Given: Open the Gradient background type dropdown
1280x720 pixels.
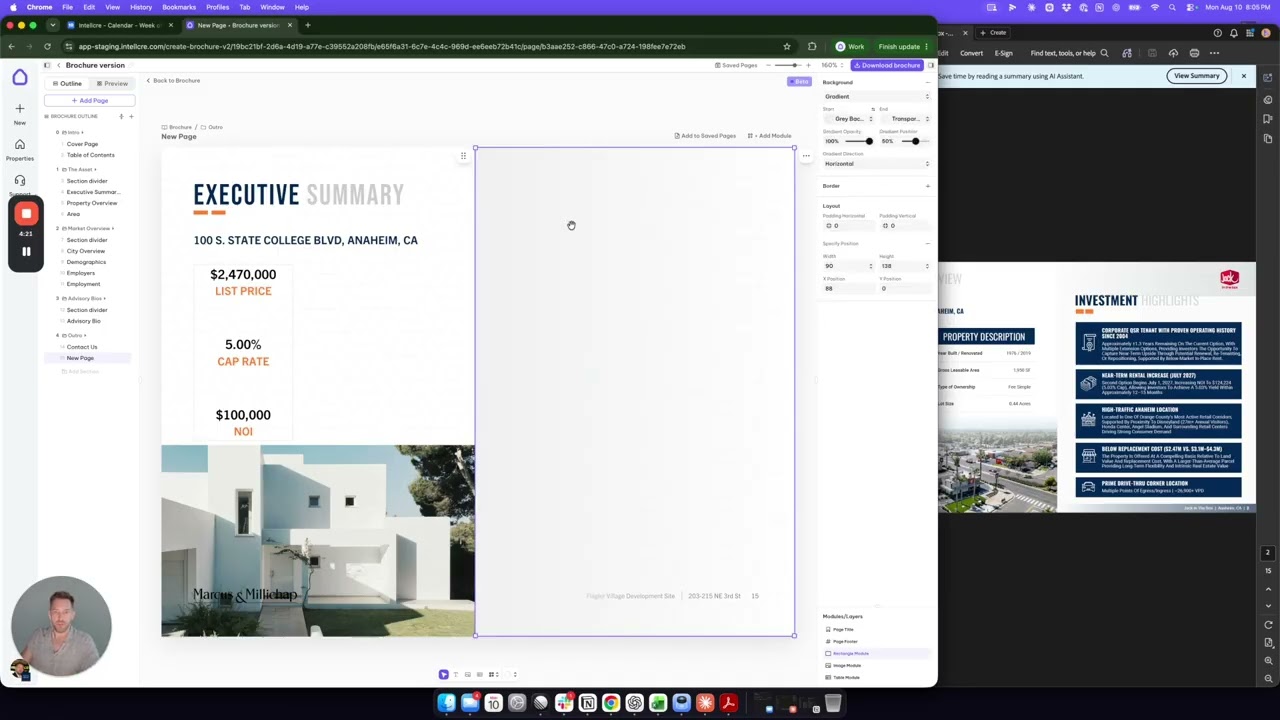Looking at the screenshot, I should tap(877, 96).
